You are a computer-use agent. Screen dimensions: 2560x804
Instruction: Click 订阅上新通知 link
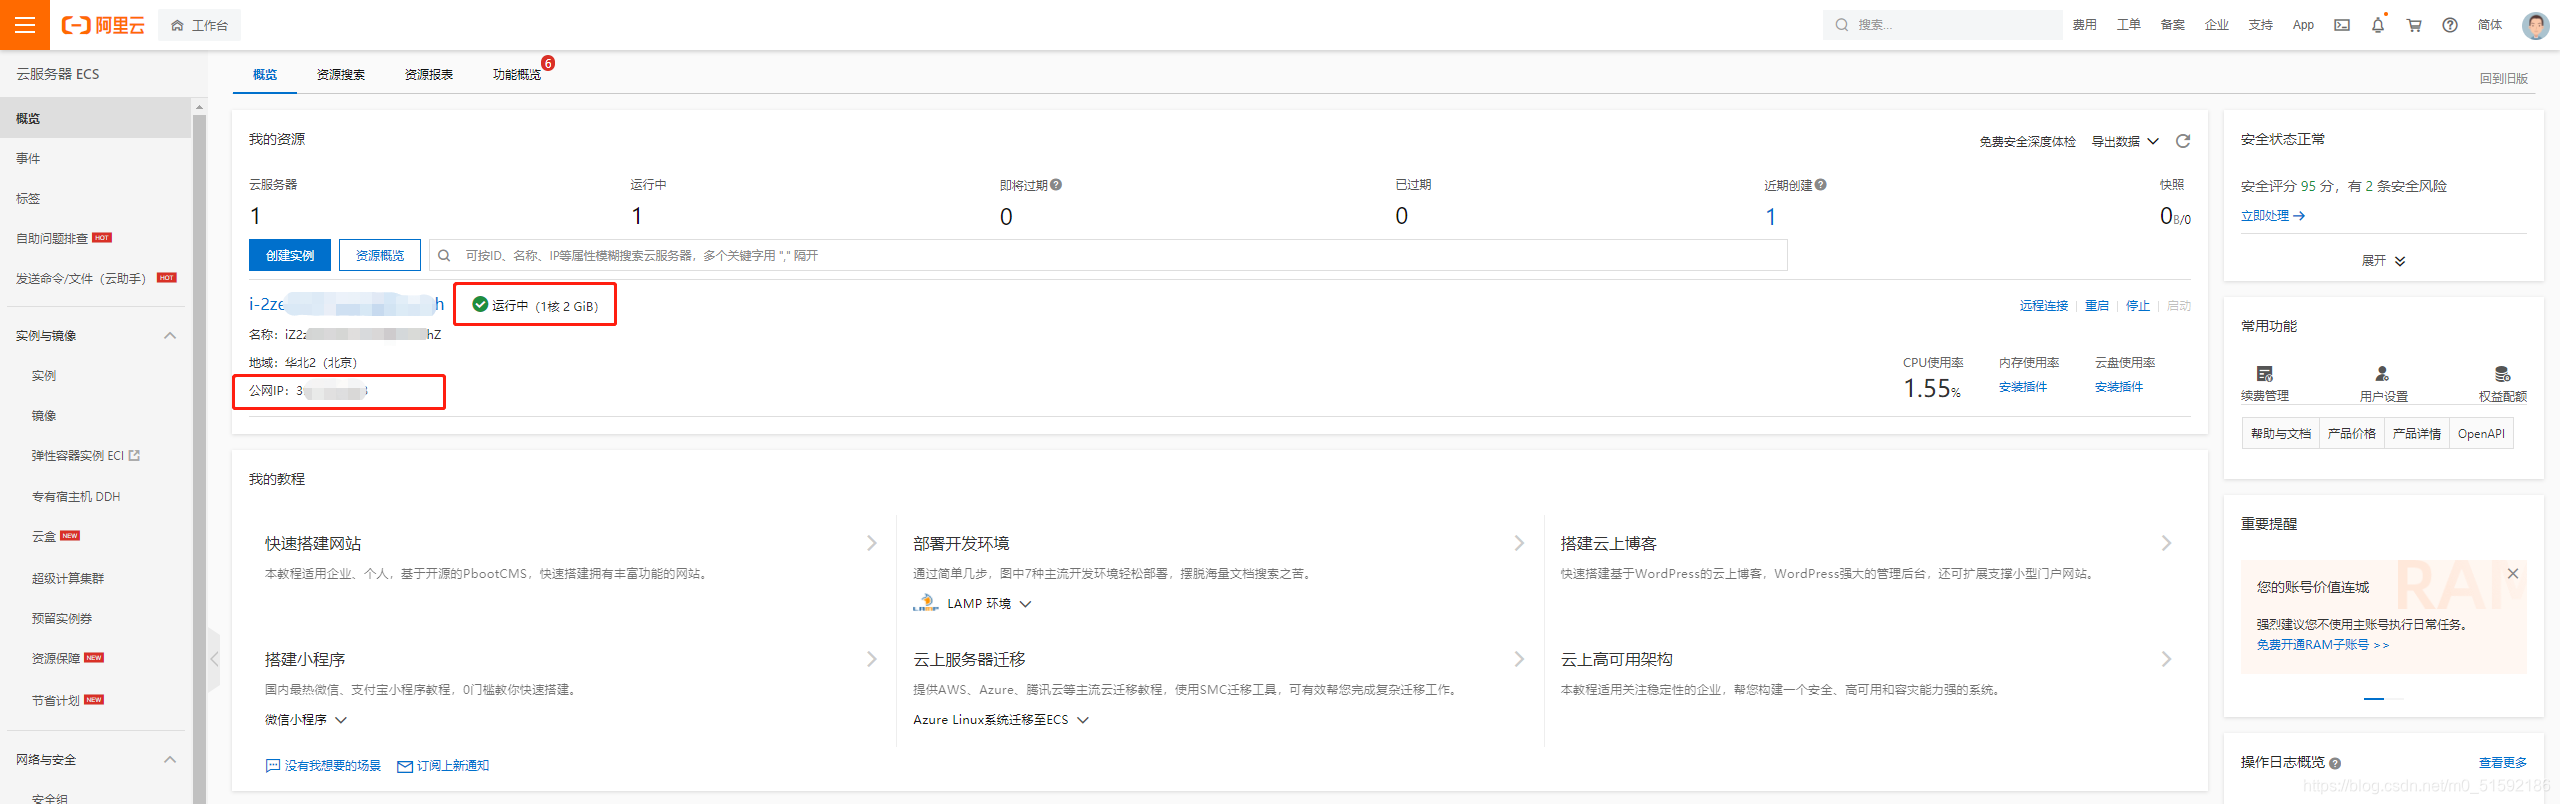[443, 766]
